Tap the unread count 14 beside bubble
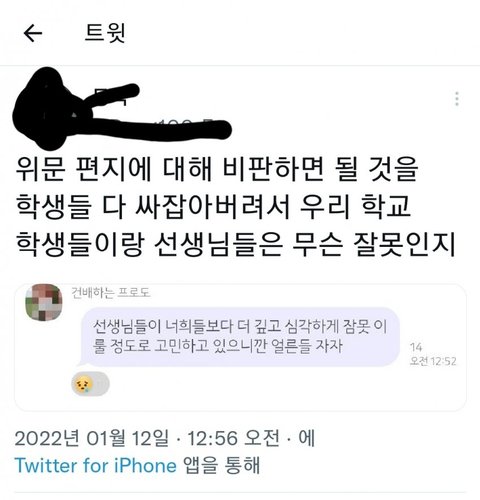The width and height of the screenshot is (480, 500). (416, 347)
